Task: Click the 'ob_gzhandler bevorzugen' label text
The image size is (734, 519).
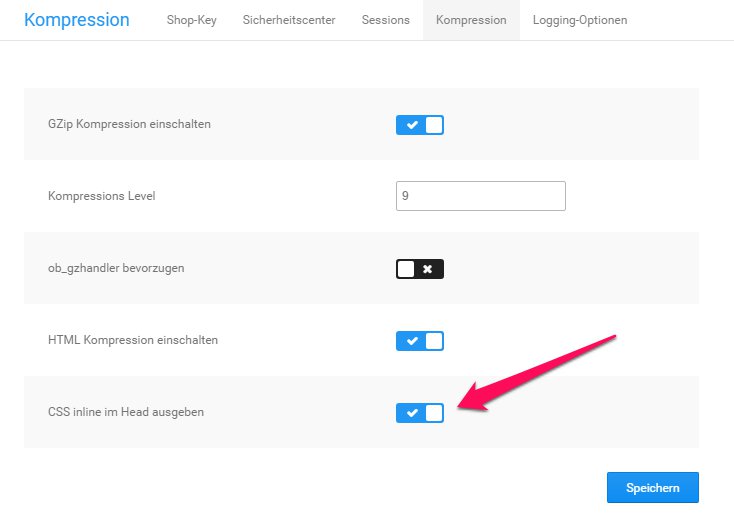Action: (116, 268)
